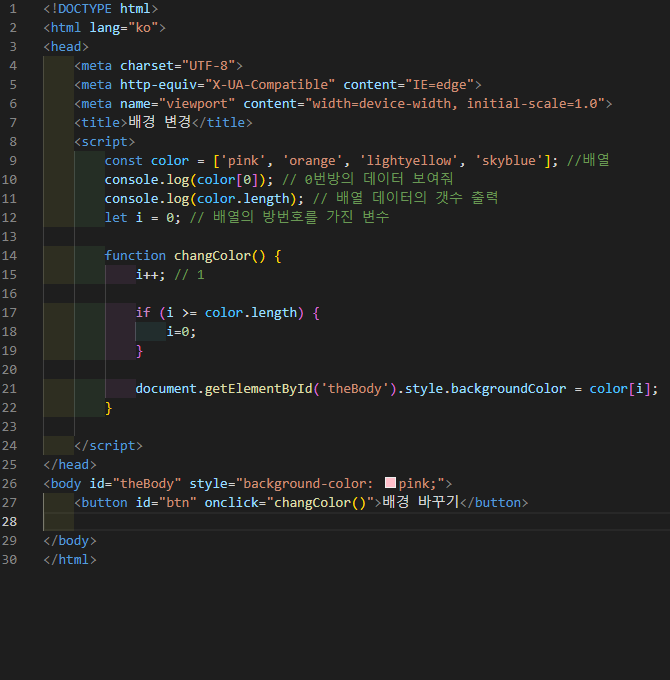The width and height of the screenshot is (670, 680).
Task: Click color.length inside console.log on line 11
Action: point(243,199)
